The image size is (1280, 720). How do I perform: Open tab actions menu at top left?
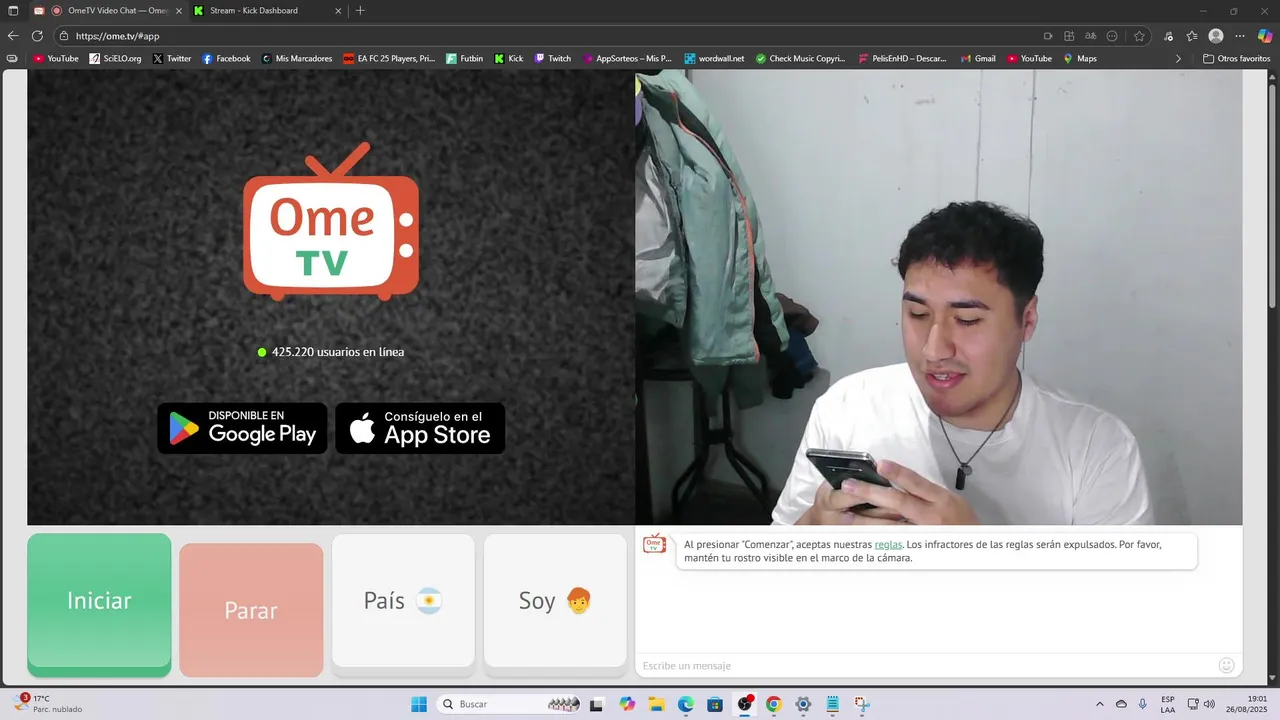tap(13, 11)
